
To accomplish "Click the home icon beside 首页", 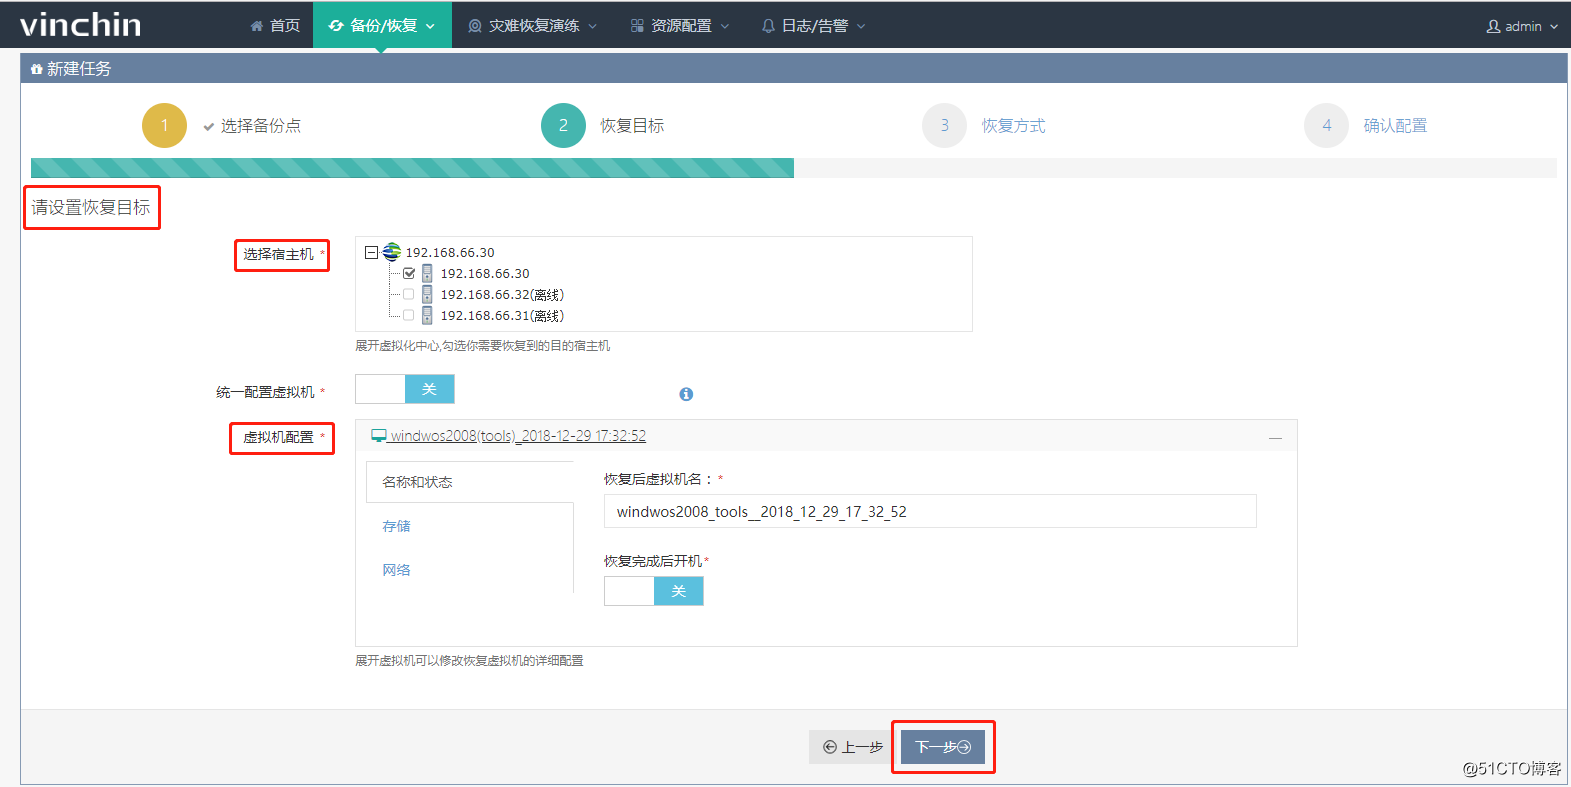I will (257, 26).
